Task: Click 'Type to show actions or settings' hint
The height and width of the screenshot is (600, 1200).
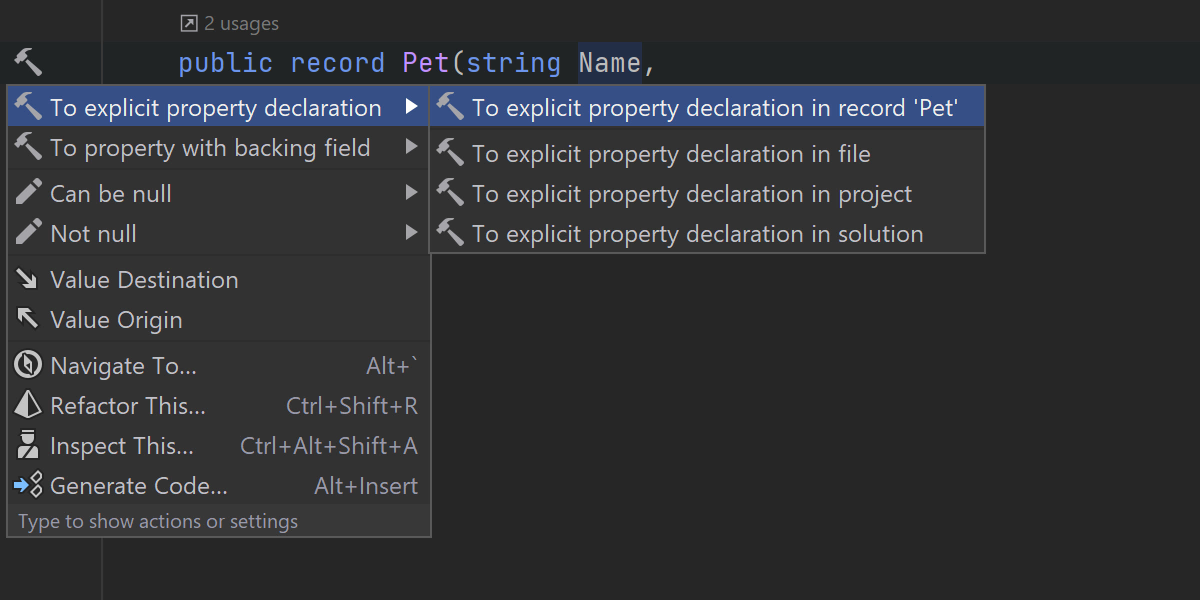Action: coord(158,521)
